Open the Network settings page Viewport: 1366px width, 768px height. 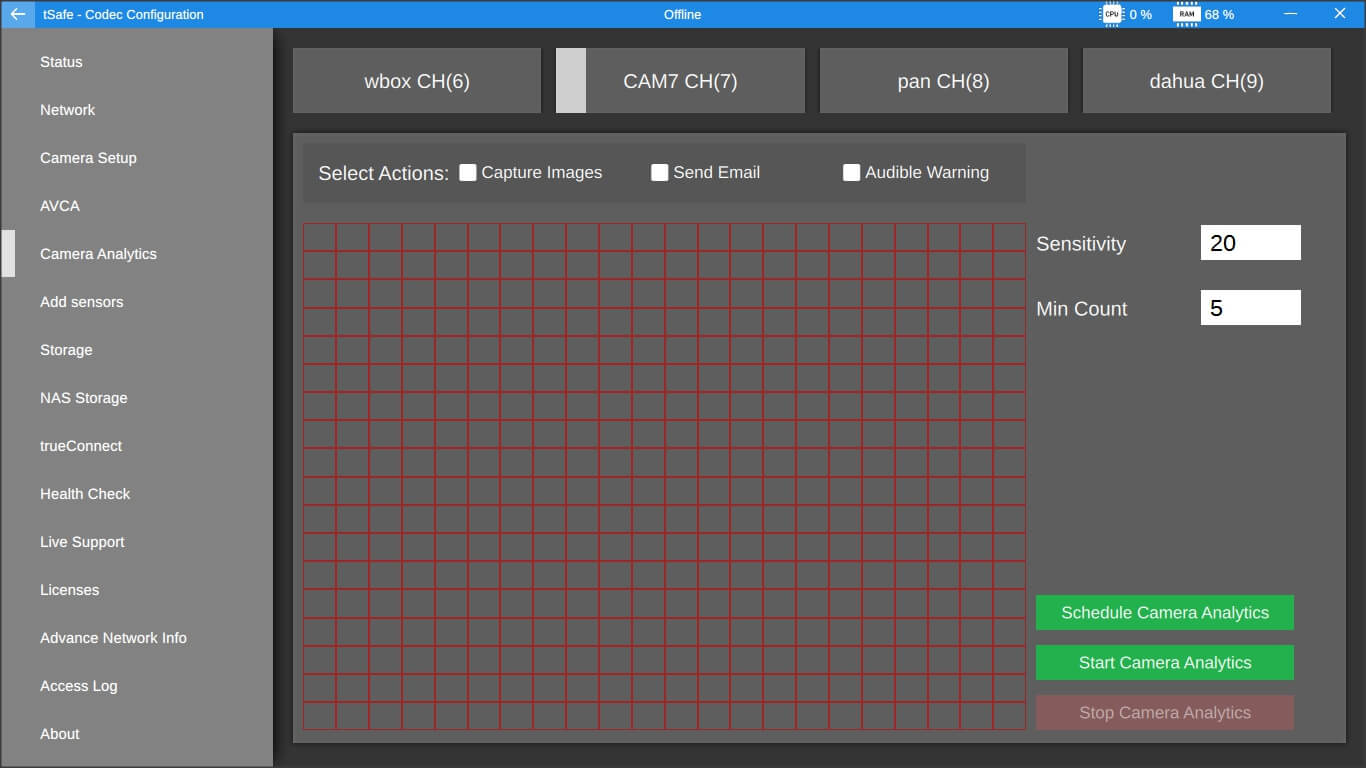click(67, 110)
